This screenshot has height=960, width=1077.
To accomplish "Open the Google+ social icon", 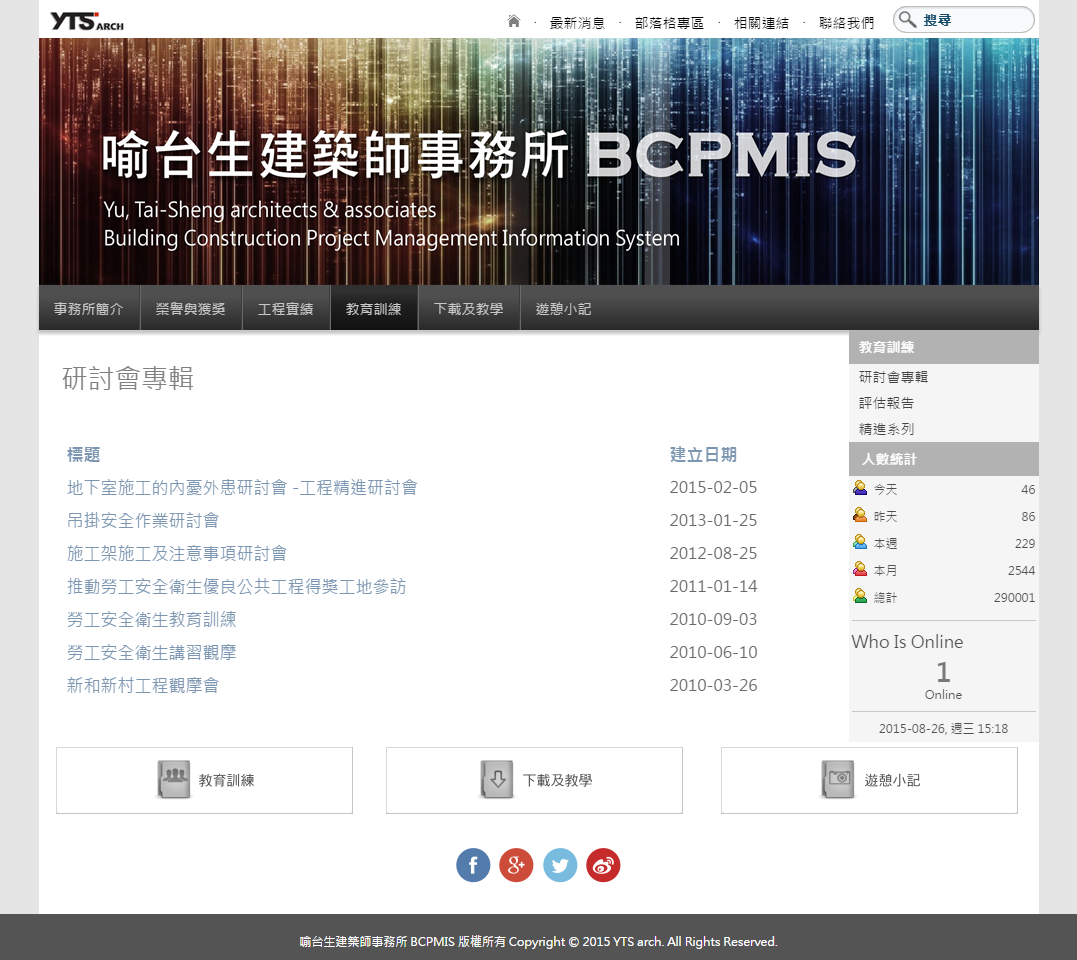I will coord(516,865).
